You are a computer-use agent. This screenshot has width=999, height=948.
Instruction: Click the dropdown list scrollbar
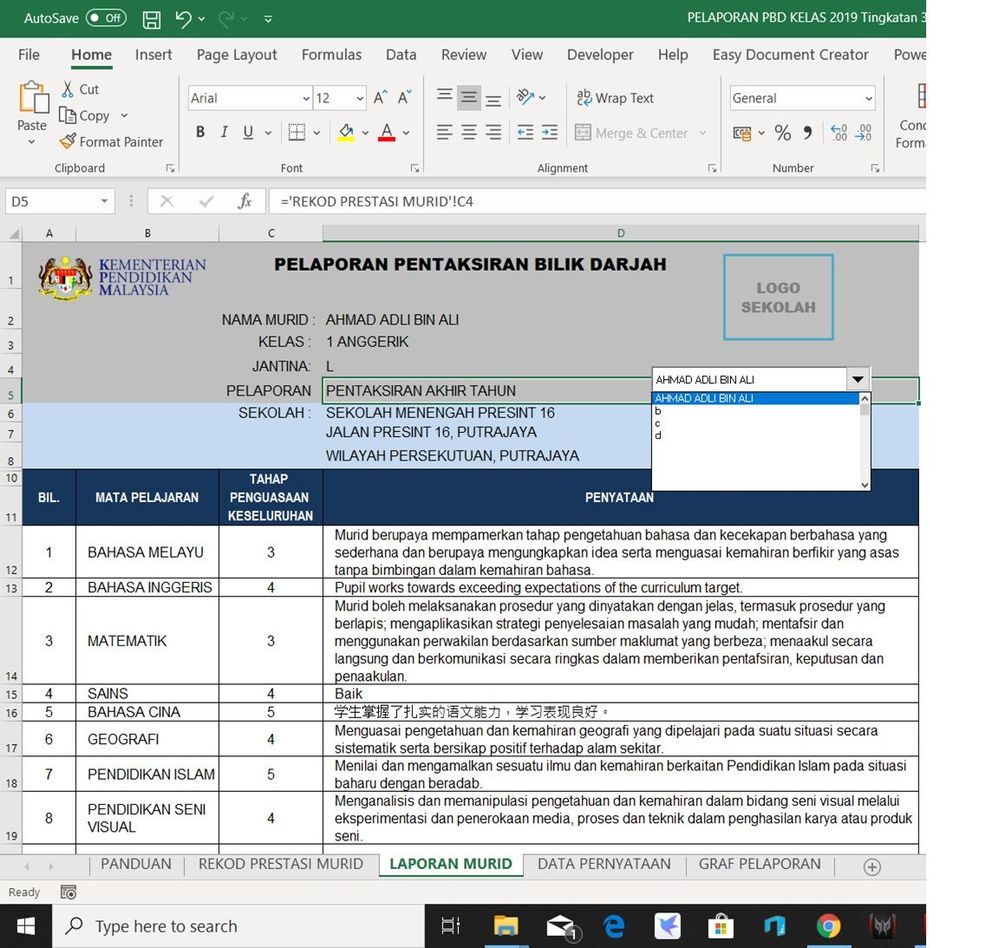tap(865, 441)
